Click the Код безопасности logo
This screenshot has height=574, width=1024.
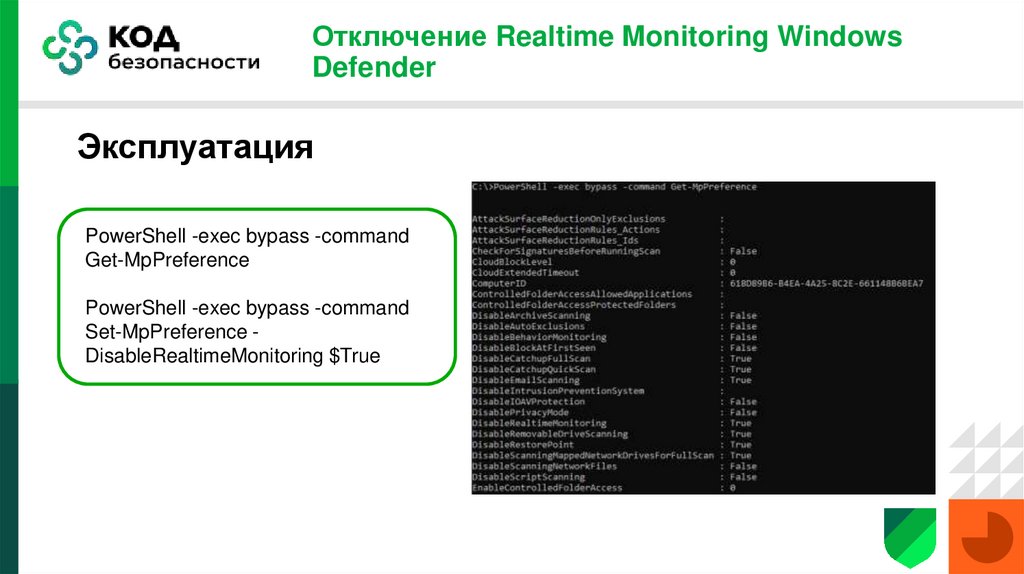pyautogui.click(x=152, y=47)
